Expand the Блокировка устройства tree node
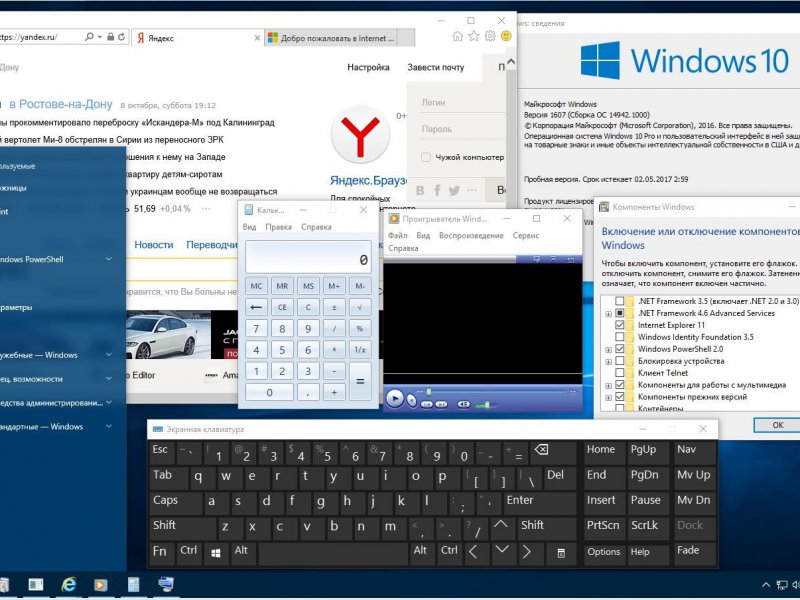The image size is (800, 600). (x=608, y=362)
